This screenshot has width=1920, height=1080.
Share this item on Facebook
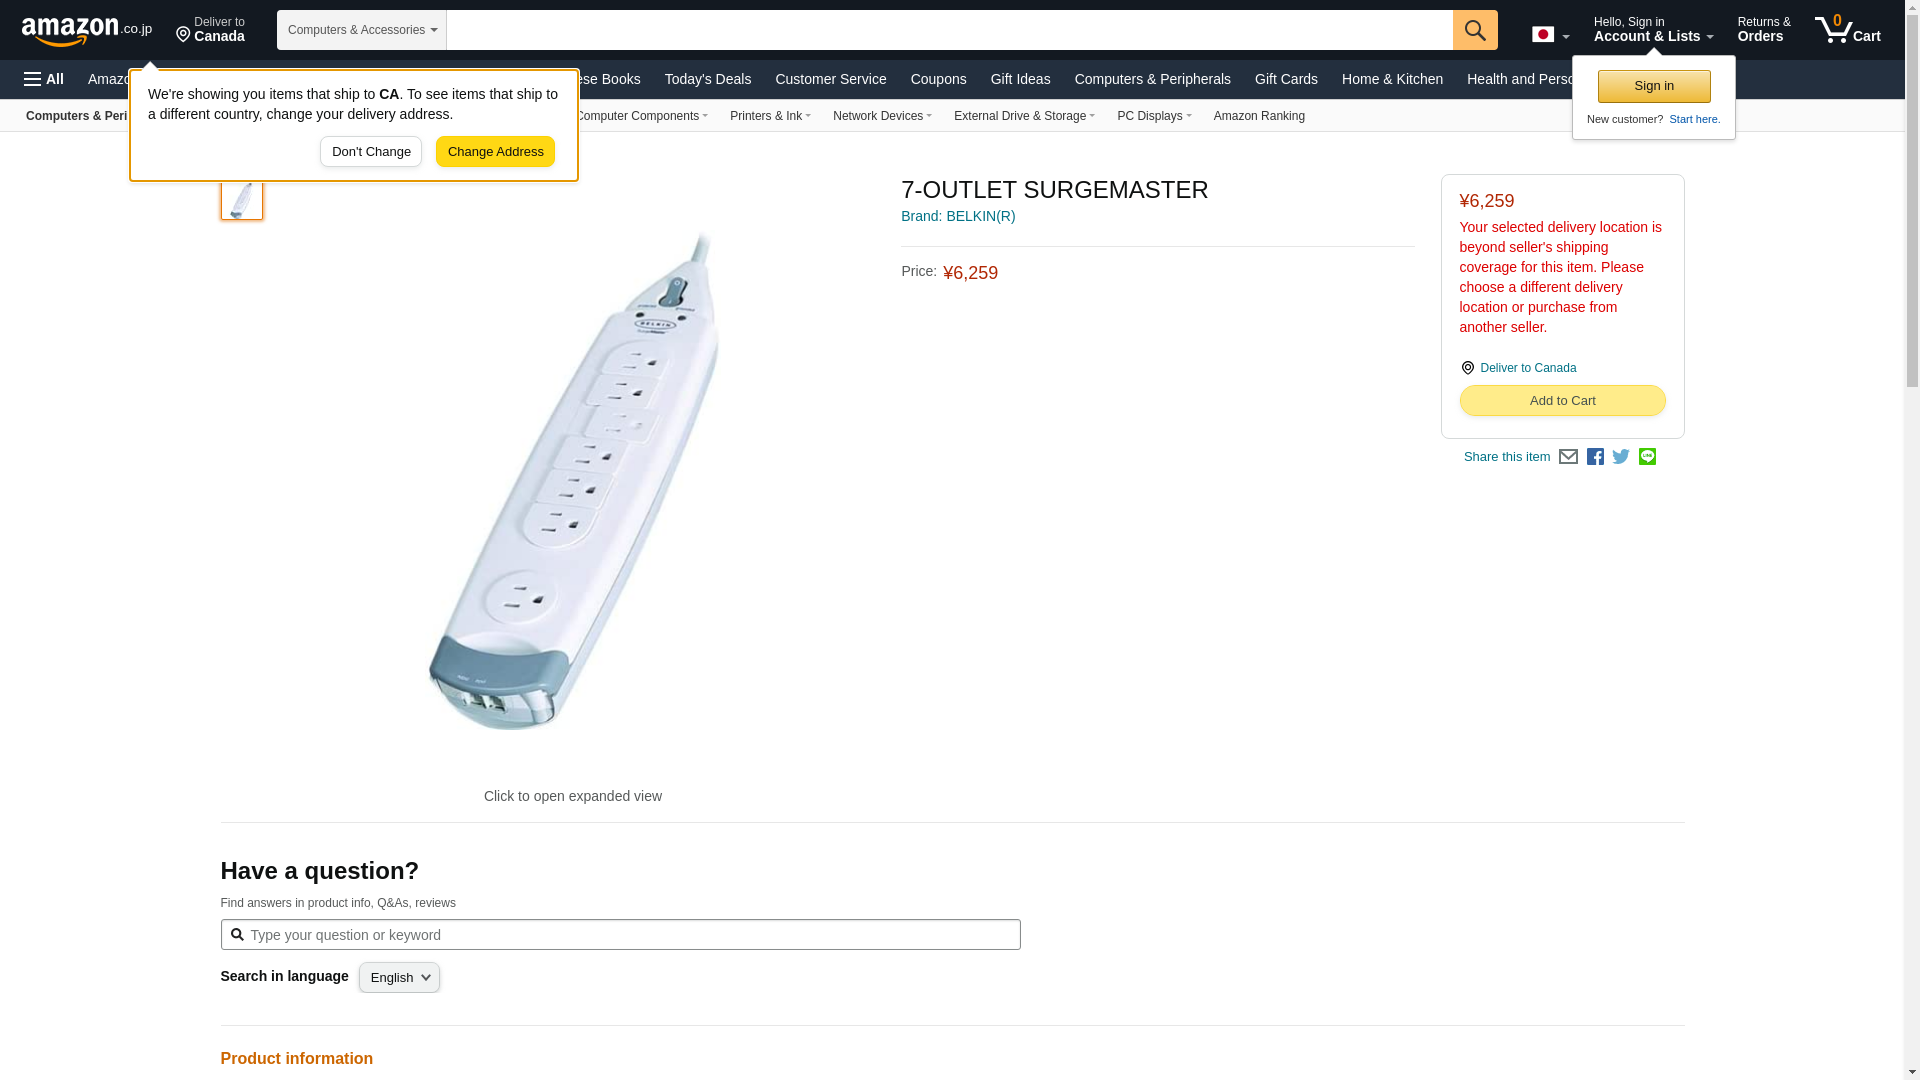pyautogui.click(x=1595, y=457)
